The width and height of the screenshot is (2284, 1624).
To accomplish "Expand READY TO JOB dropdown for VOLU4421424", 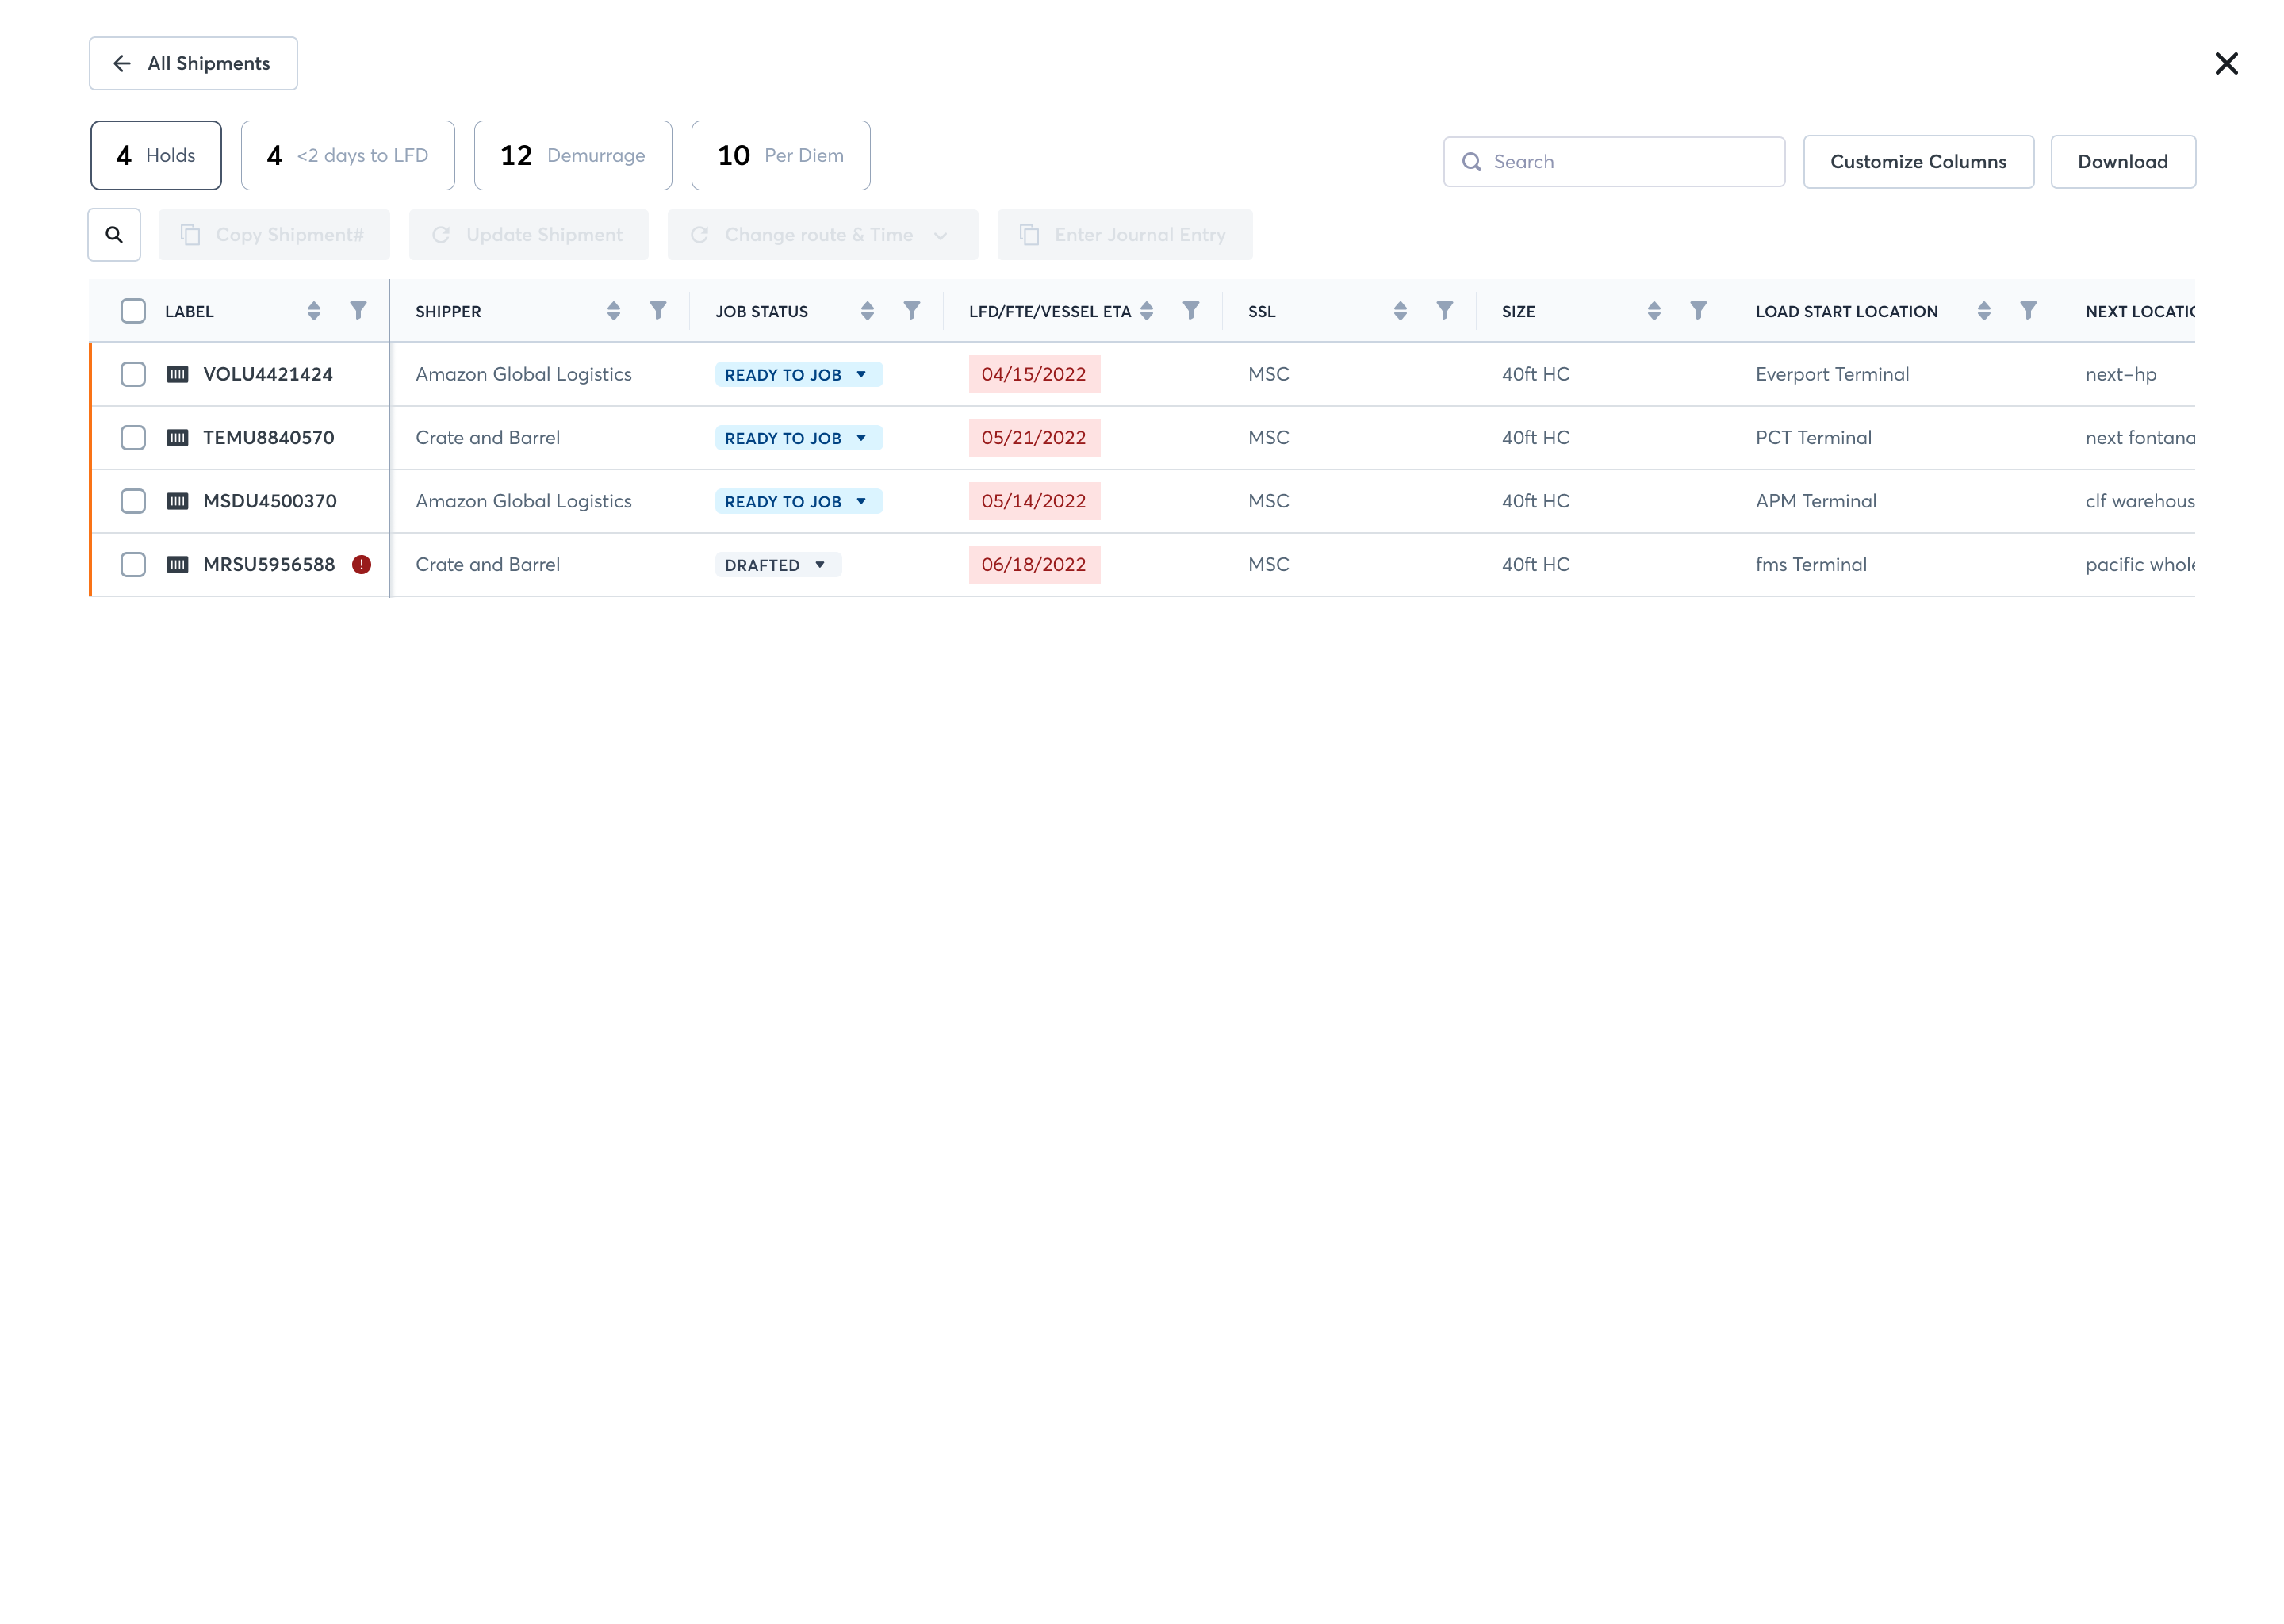I will tap(798, 374).
